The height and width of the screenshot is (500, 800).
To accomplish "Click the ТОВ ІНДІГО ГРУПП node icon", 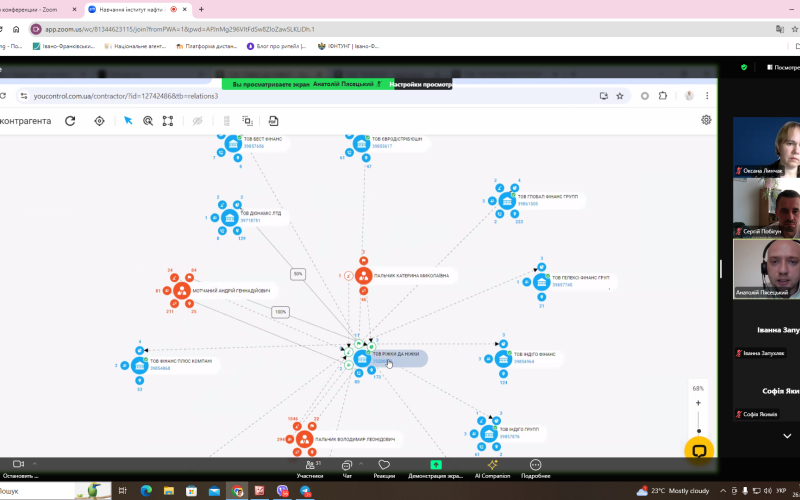I will pyautogui.click(x=489, y=434).
